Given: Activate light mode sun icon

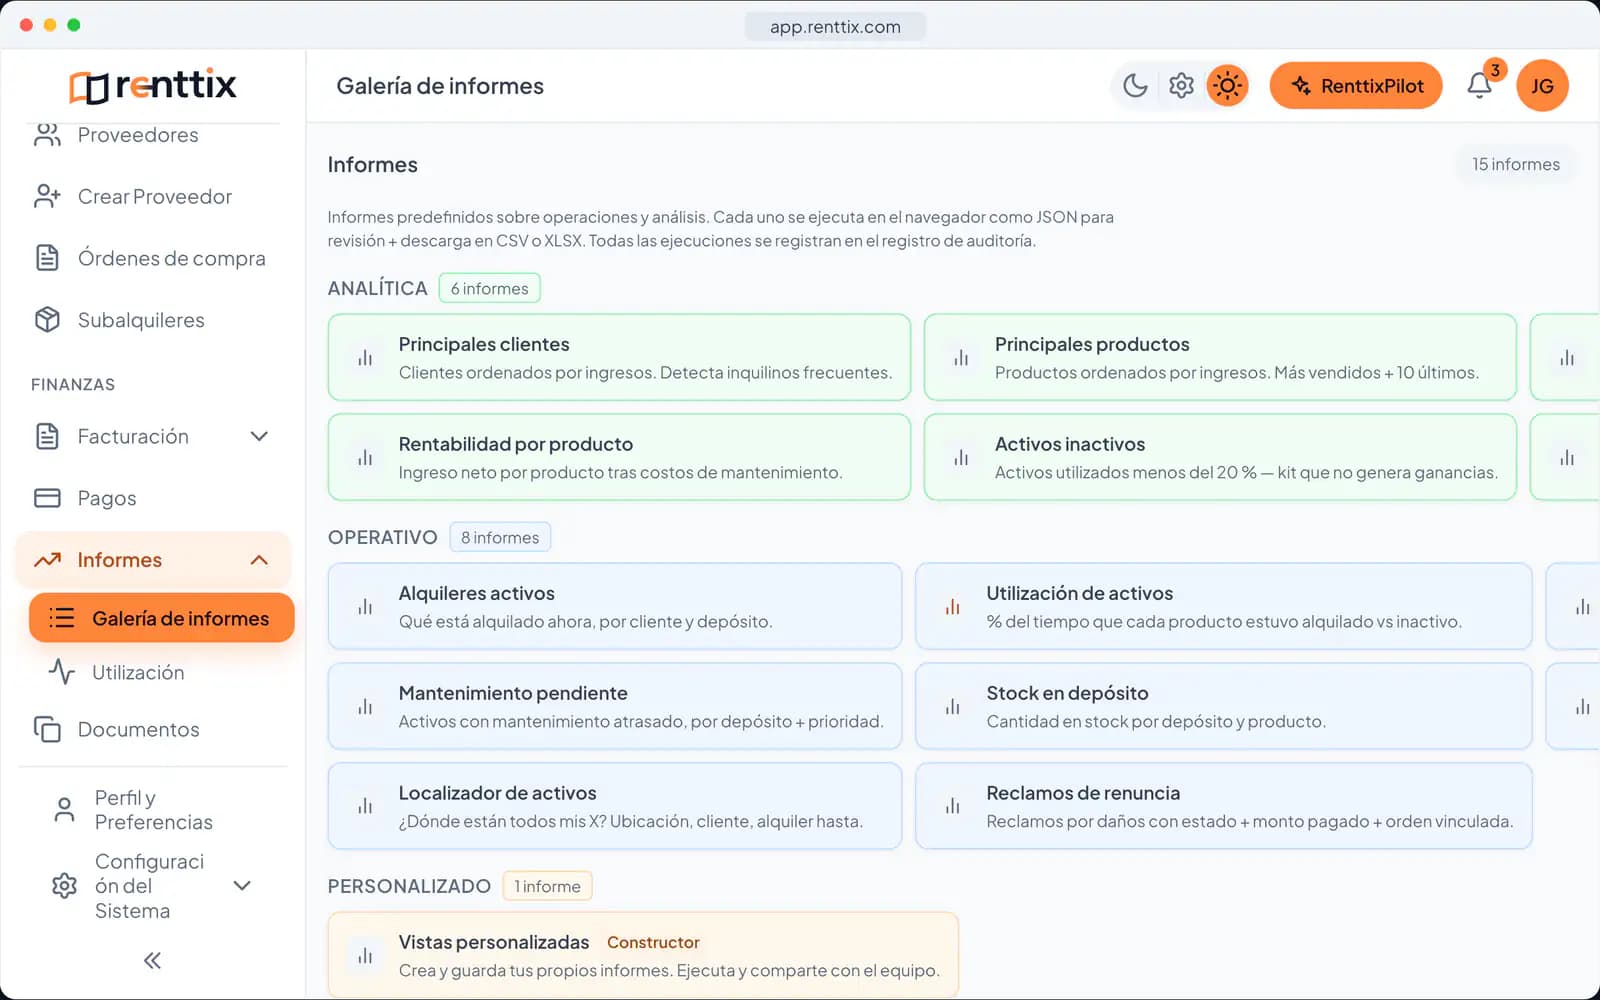Looking at the screenshot, I should 1227,86.
